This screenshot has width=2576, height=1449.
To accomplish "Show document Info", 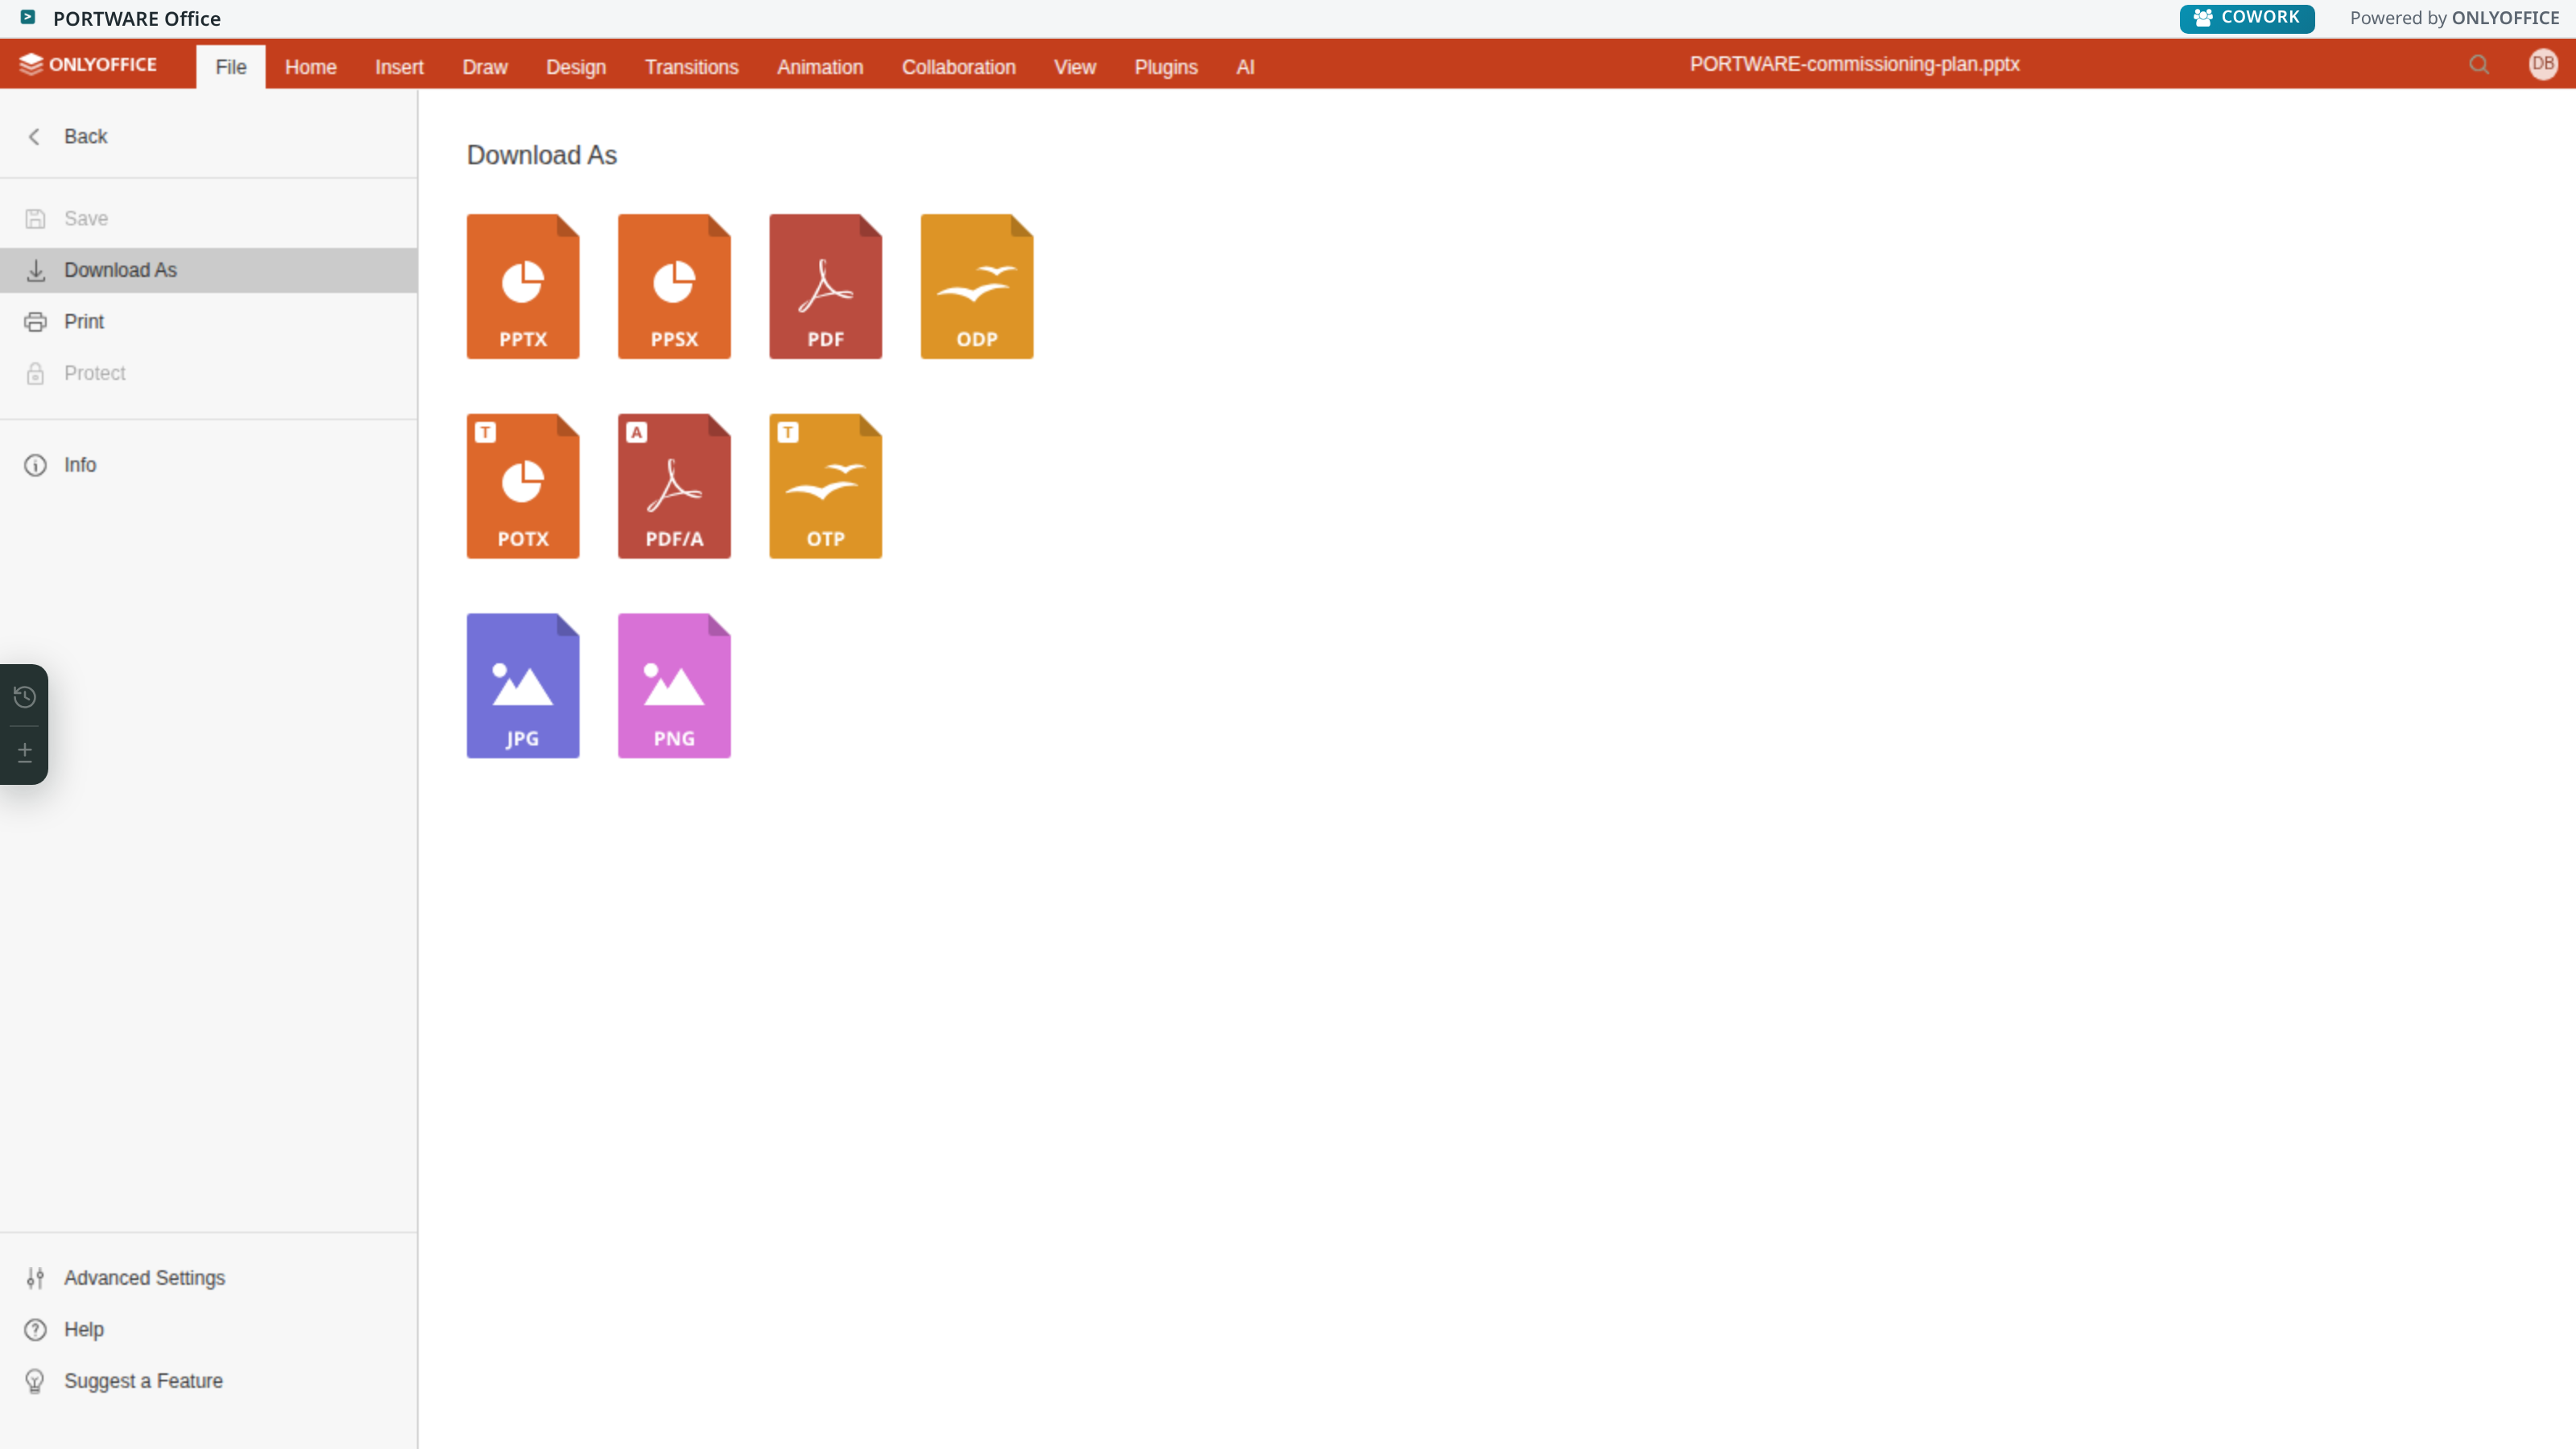I will point(208,465).
